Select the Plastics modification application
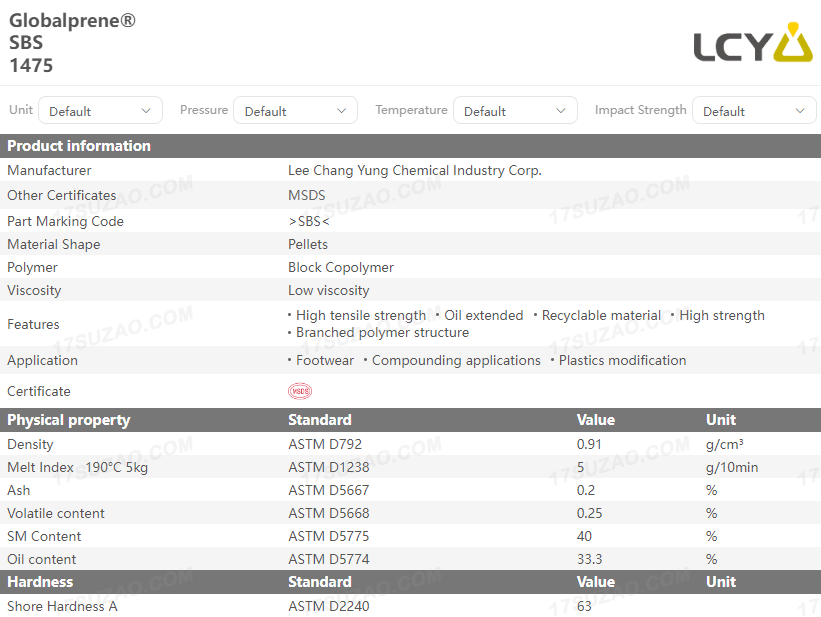821x617 pixels. point(622,360)
